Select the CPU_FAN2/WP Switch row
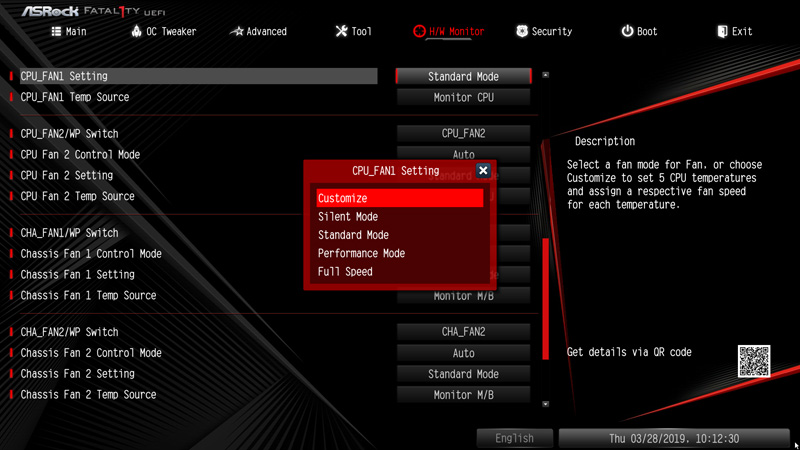The height and width of the screenshot is (450, 800). pyautogui.click(x=198, y=134)
